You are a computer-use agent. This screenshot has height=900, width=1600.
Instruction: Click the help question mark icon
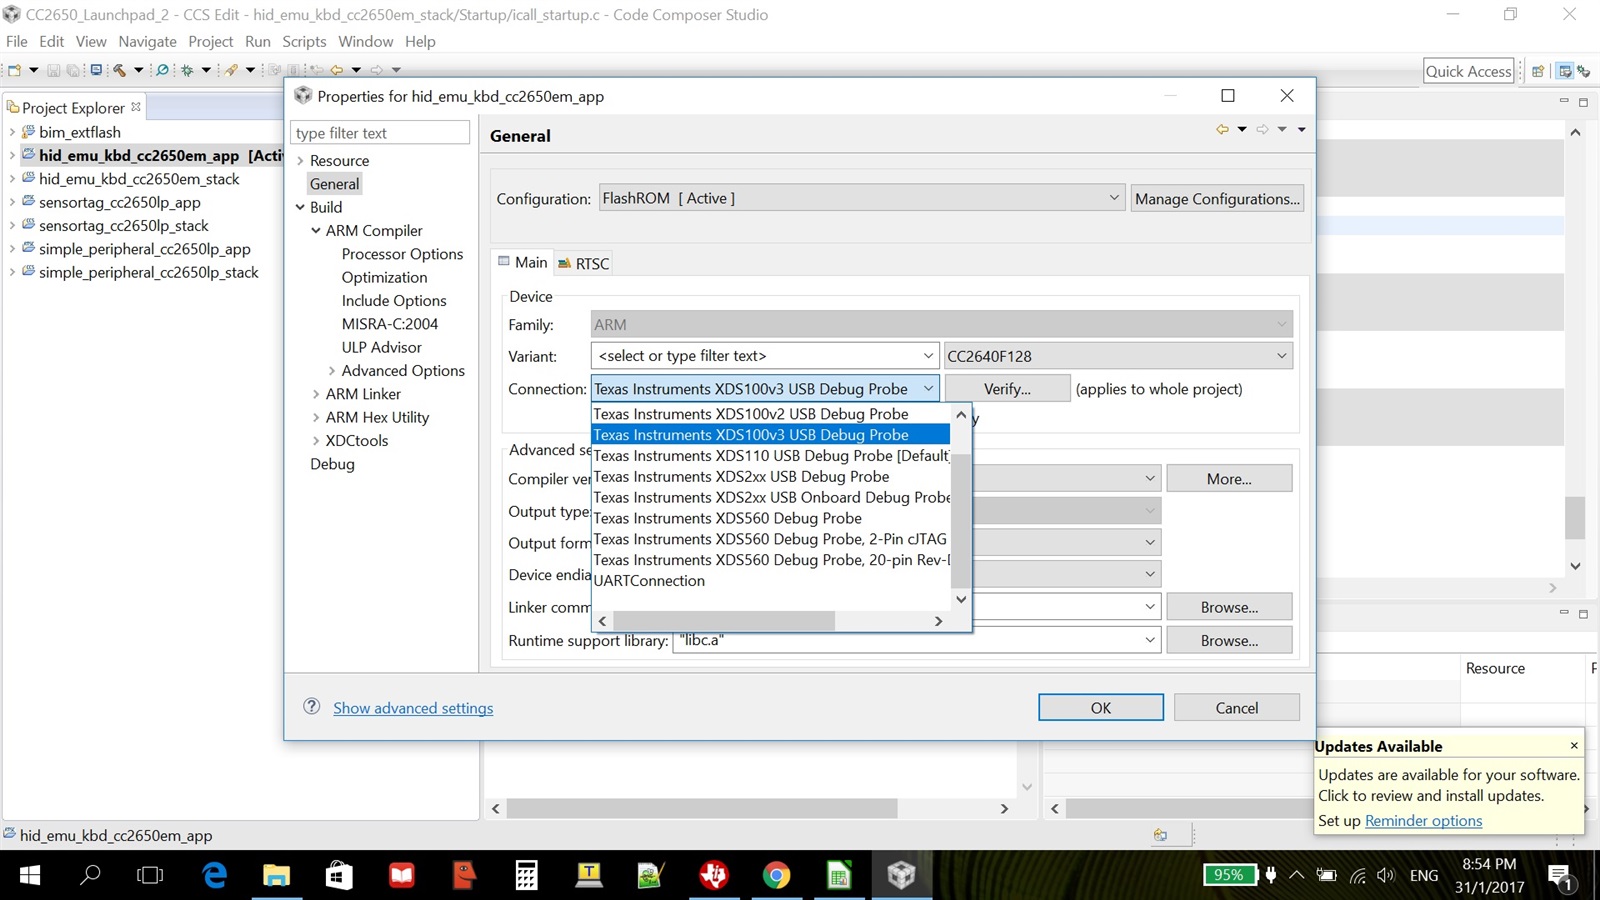pos(312,706)
